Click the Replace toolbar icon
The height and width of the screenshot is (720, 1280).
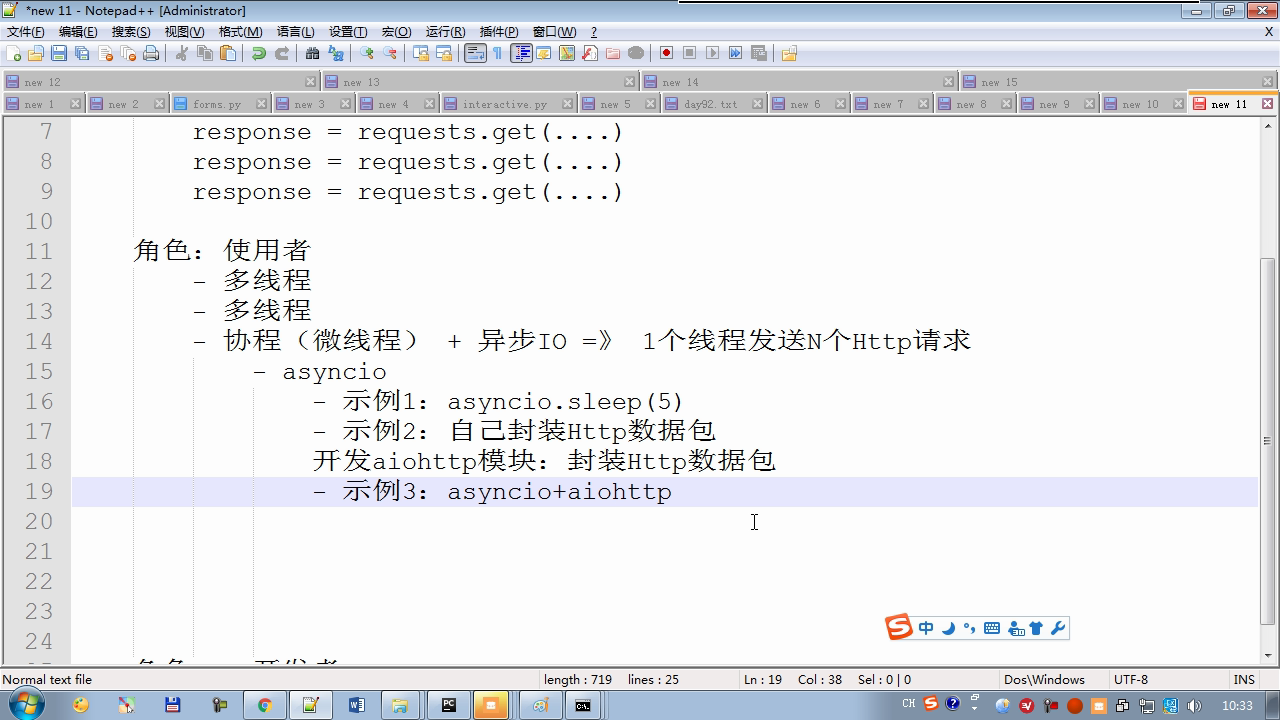click(x=336, y=53)
